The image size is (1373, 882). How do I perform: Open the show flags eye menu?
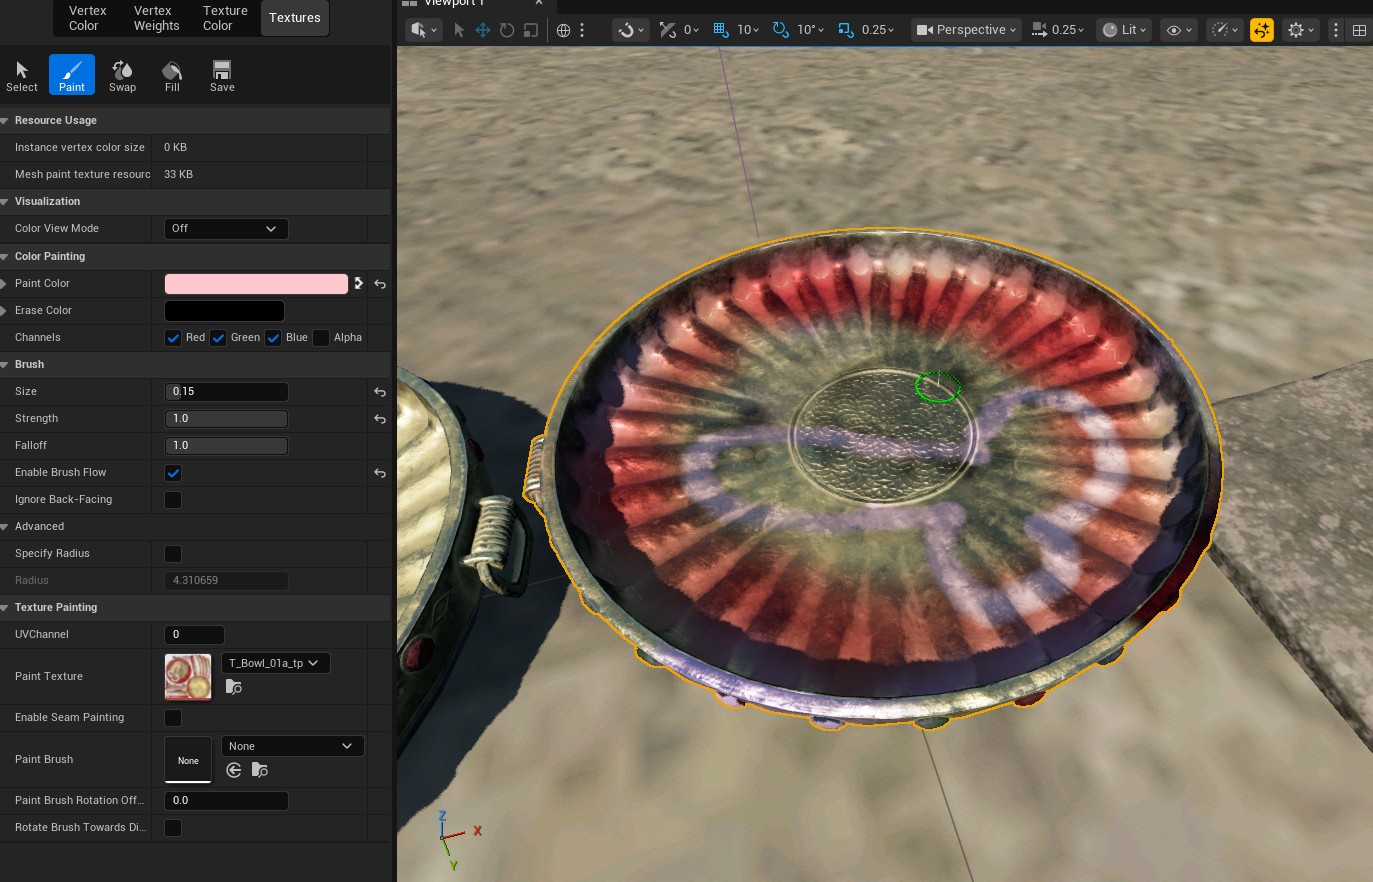click(1180, 30)
